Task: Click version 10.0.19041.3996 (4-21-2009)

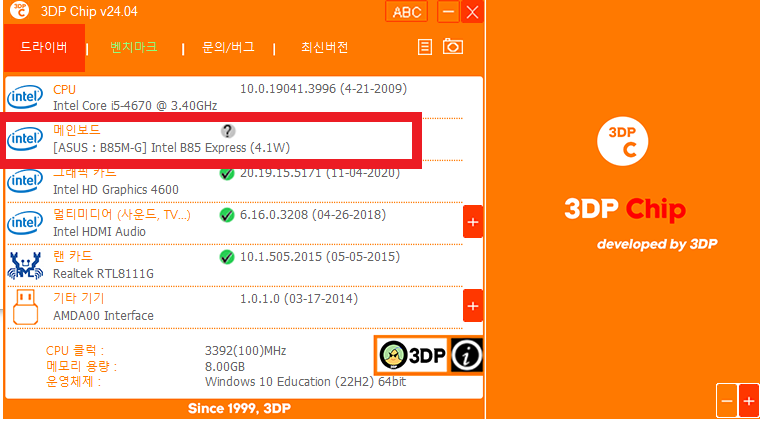Action: [323, 89]
